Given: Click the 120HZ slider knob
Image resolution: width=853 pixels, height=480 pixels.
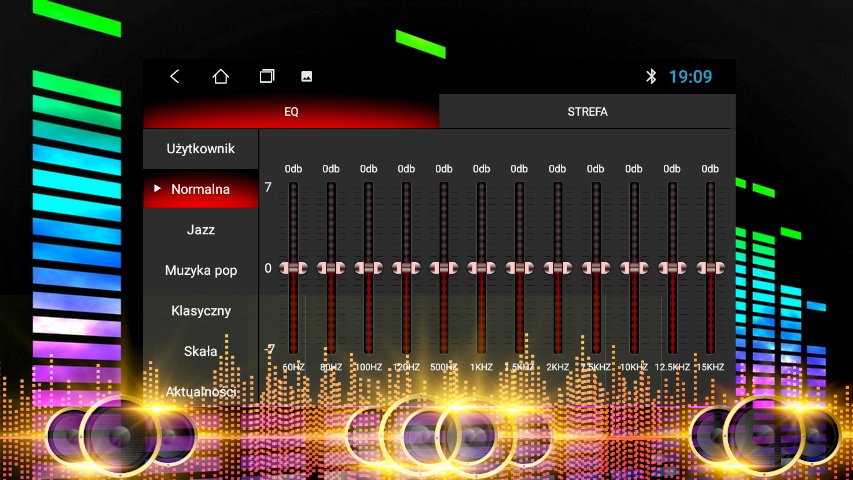Looking at the screenshot, I should (406, 268).
